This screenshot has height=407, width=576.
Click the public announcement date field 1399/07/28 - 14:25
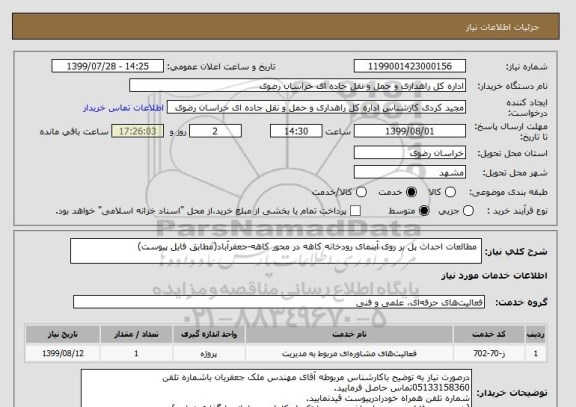click(x=108, y=66)
